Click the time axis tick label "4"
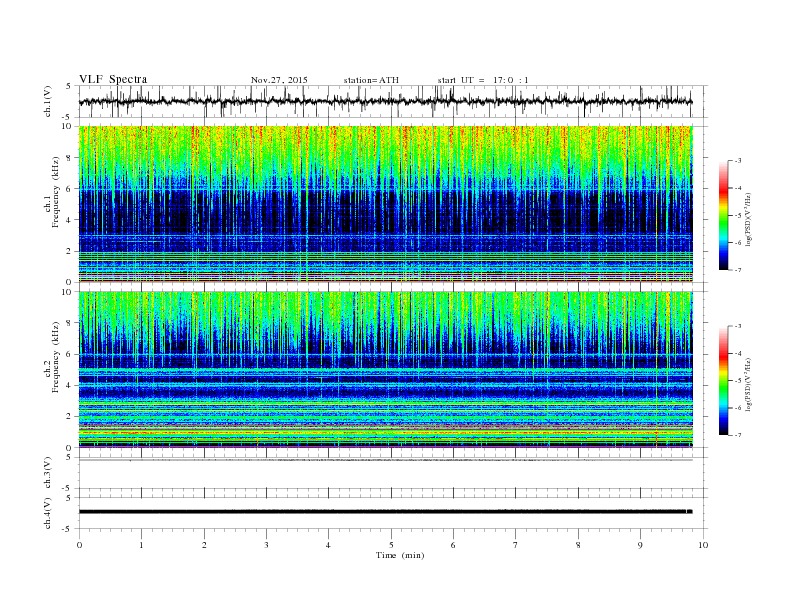Screen dimensions: 792x612 pos(328,545)
